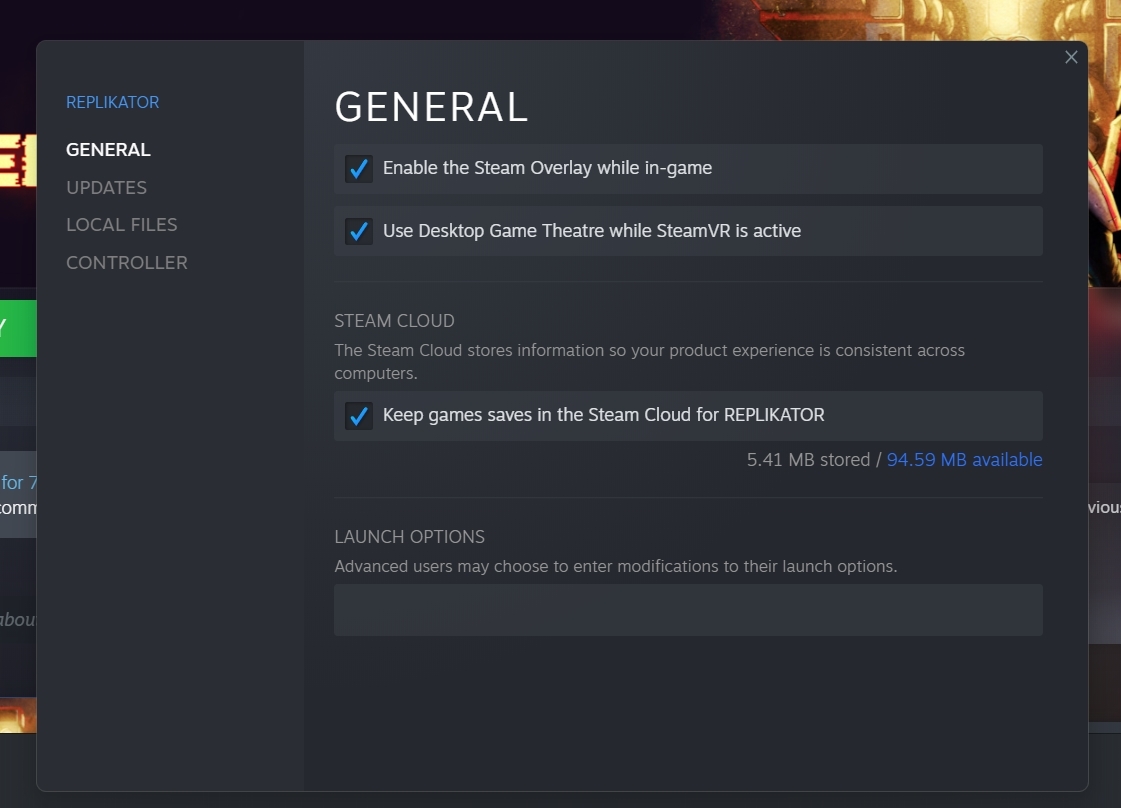The image size is (1121, 808).
Task: Switch to the Local Files tab
Action: click(x=121, y=225)
